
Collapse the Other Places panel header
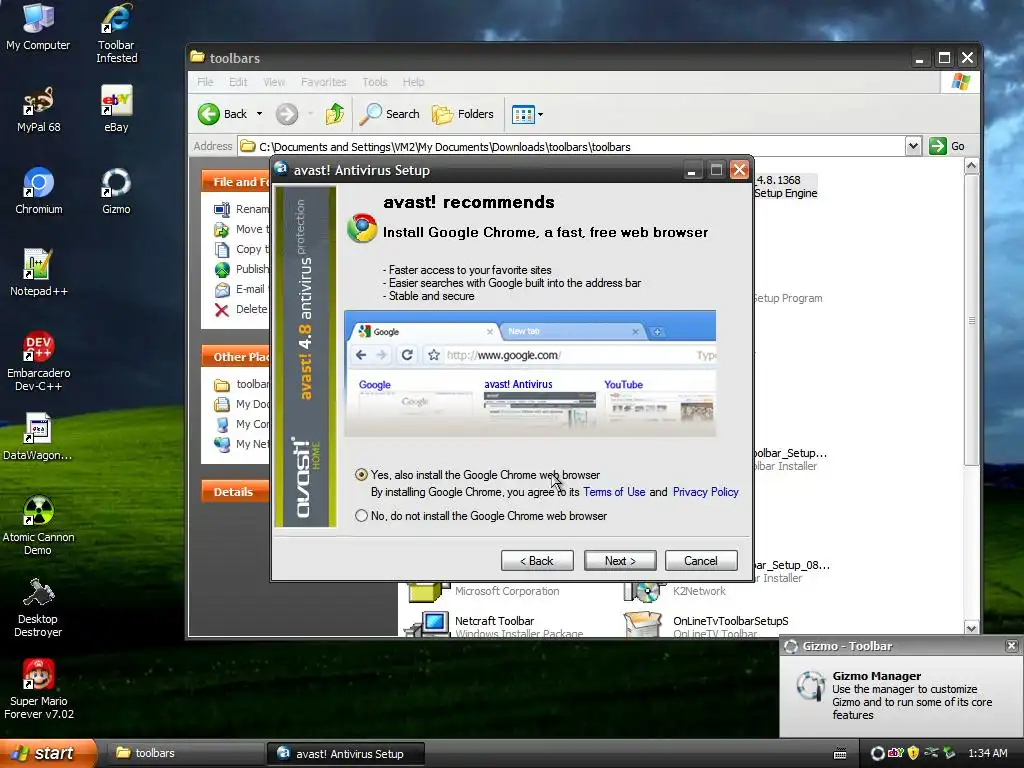(x=235, y=357)
